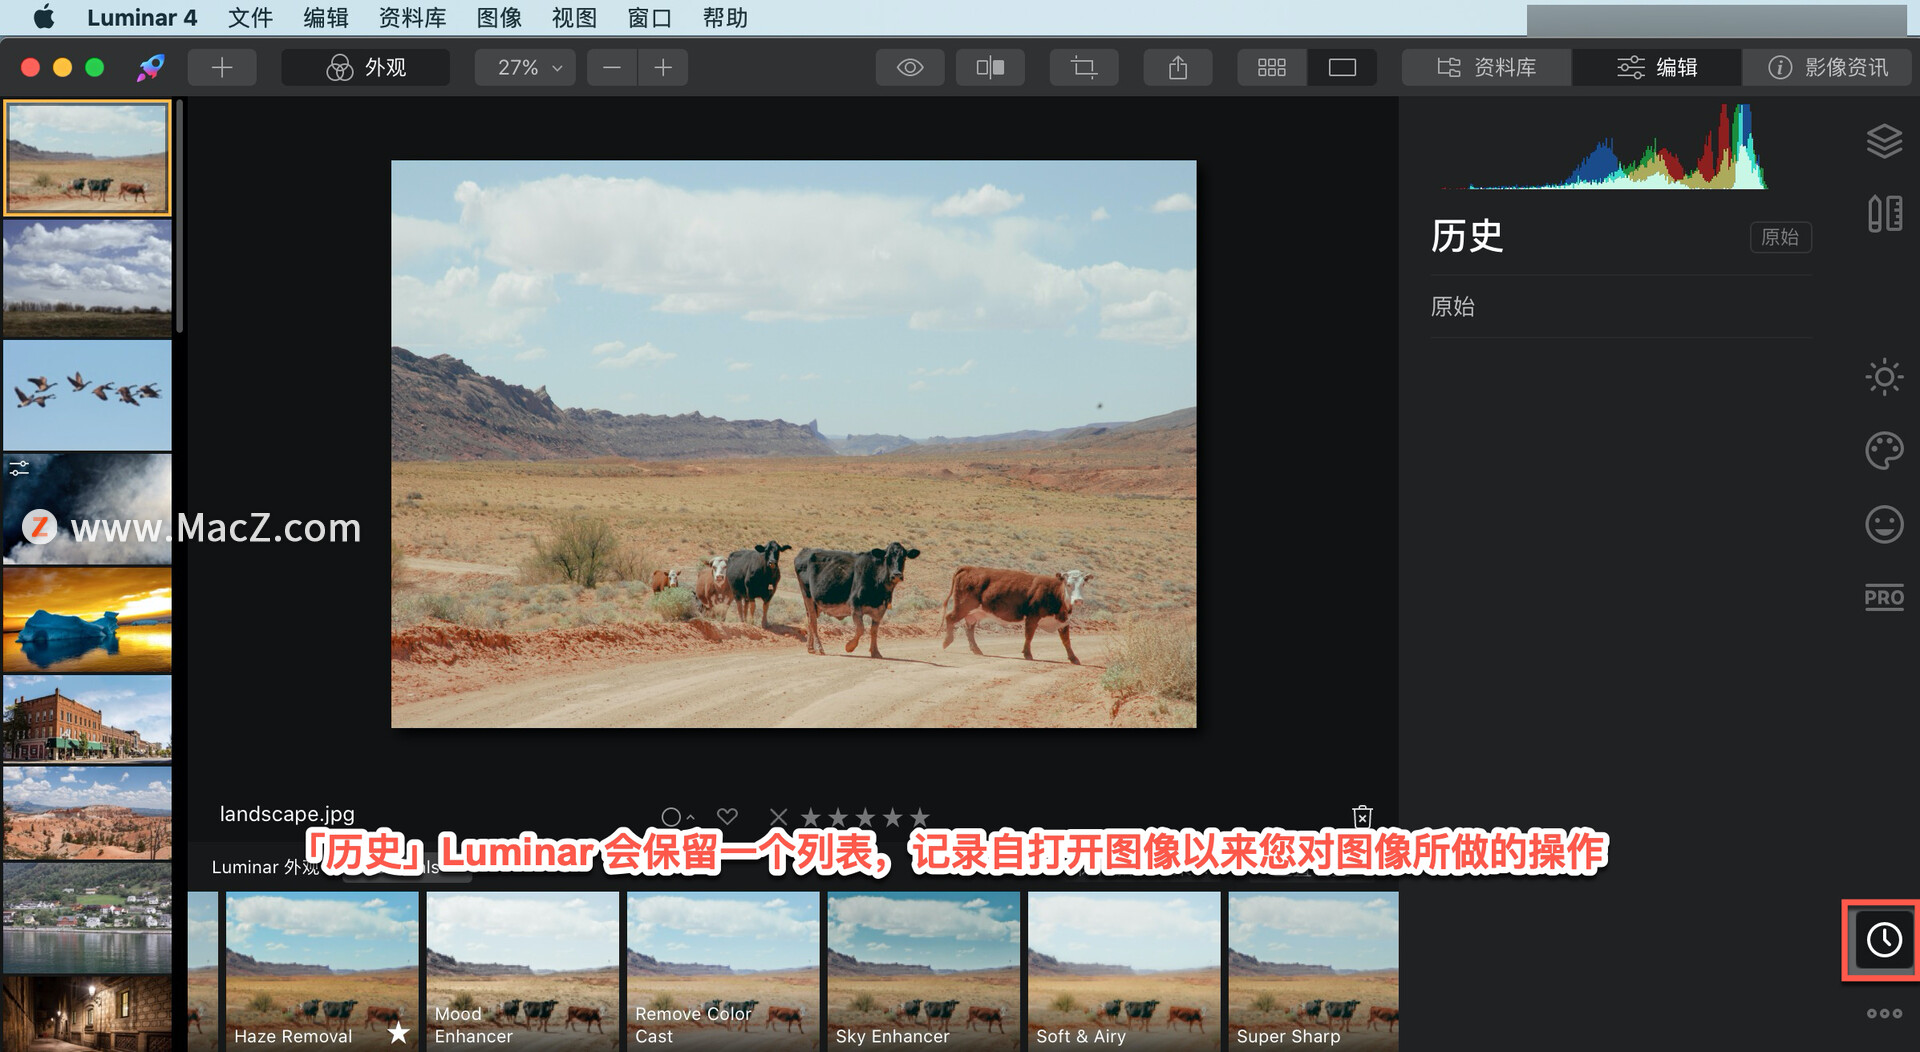
Task: Switch to gallery grid view
Action: point(1272,67)
